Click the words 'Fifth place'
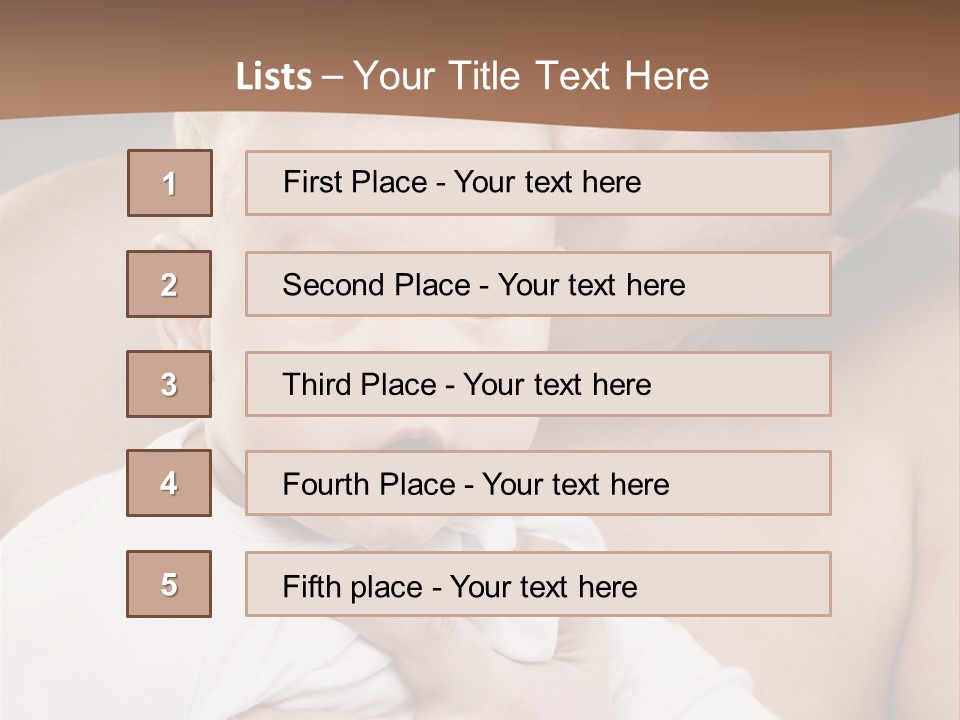960x720 pixels. pos(353,586)
